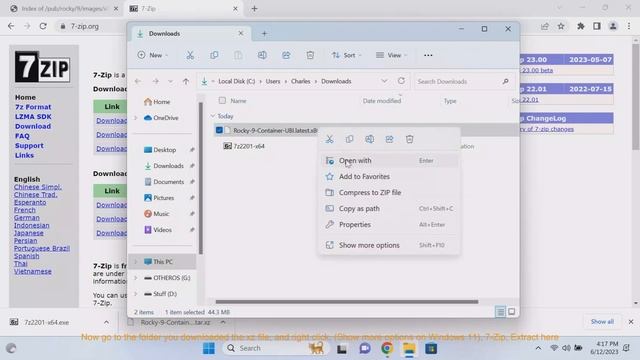Open the Download link in 7-Zip sidebar

tap(33, 126)
